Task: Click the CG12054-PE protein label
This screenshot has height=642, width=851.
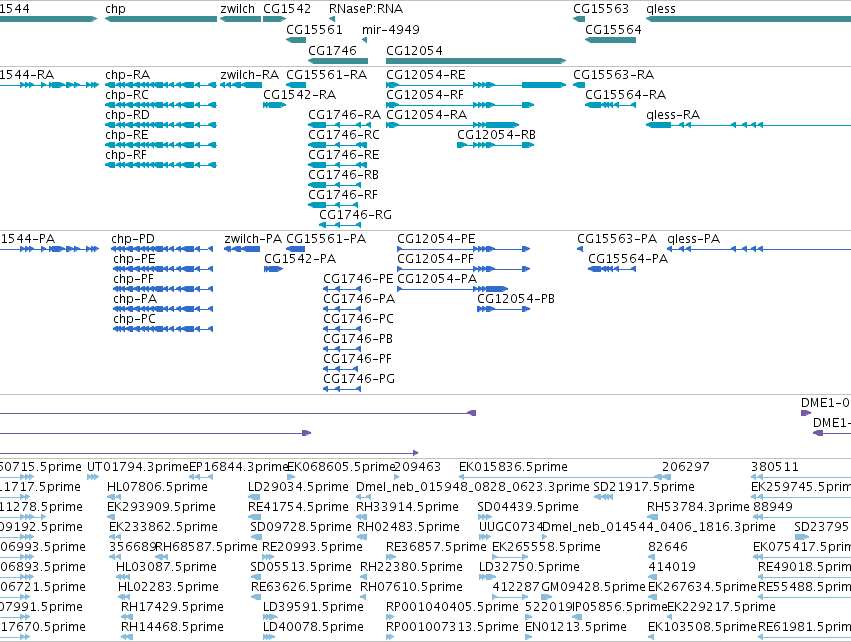Action: click(436, 238)
